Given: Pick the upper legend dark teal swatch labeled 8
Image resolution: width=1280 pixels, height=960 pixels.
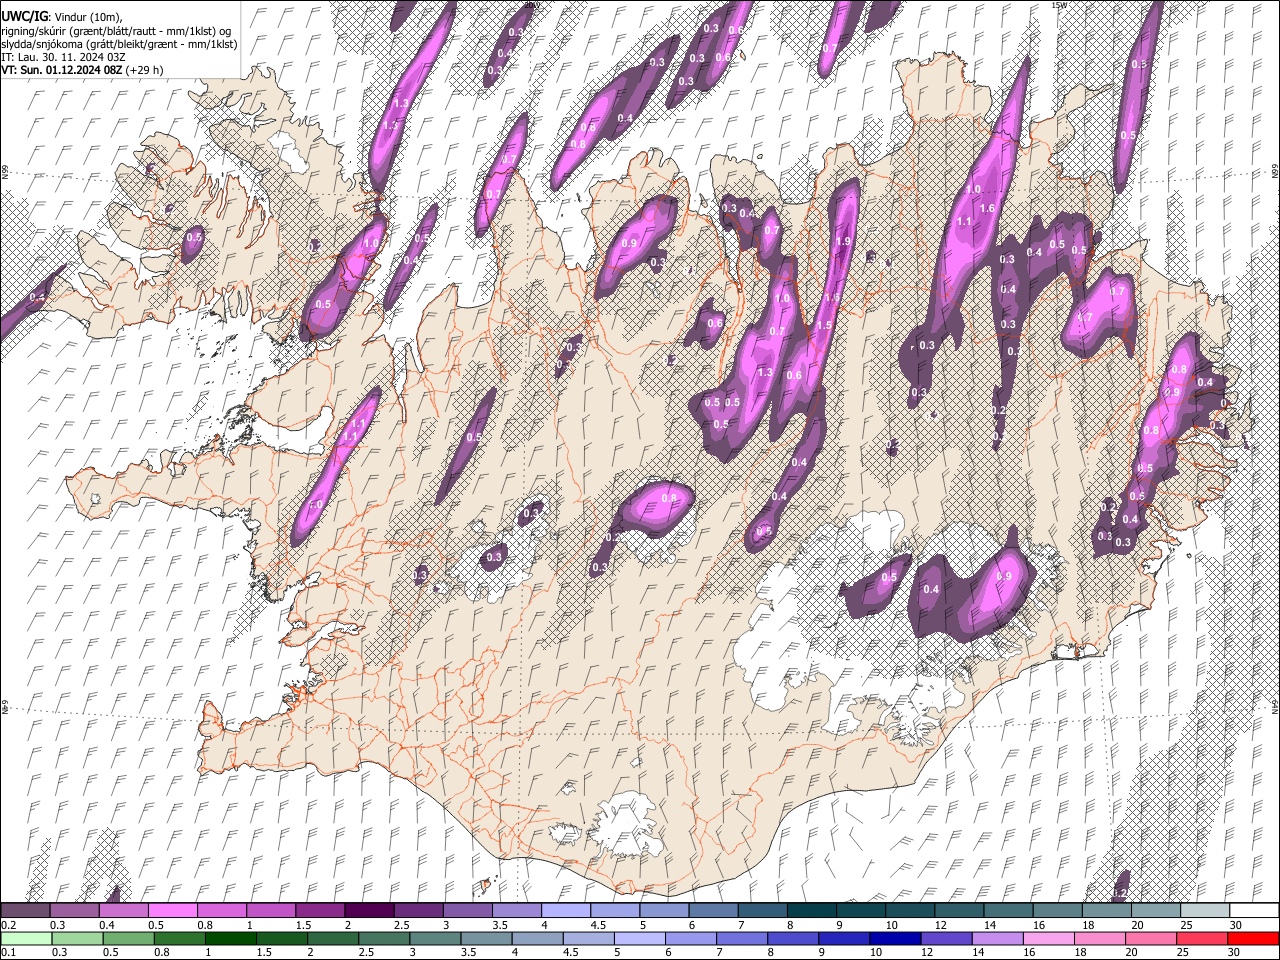Looking at the screenshot, I should tap(811, 910).
